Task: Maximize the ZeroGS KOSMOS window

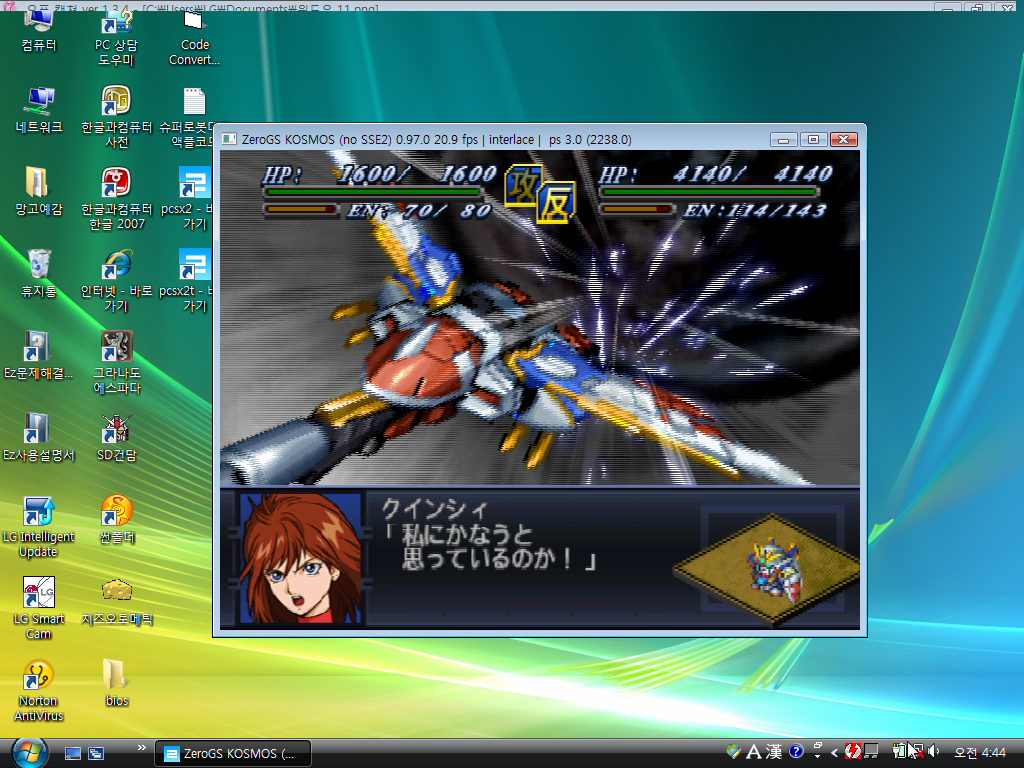Action: [x=813, y=140]
